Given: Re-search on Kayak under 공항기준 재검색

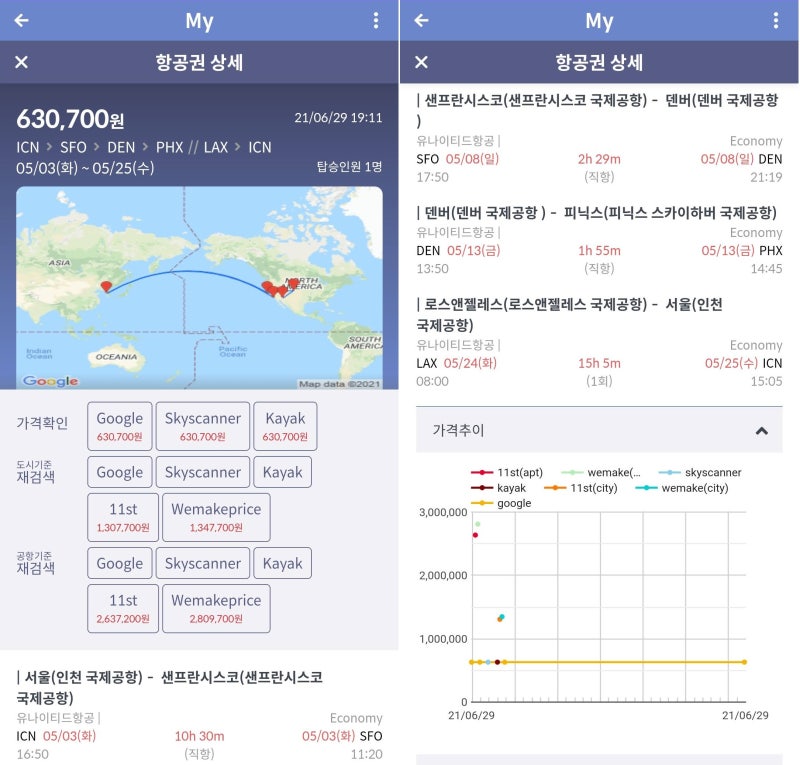Looking at the screenshot, I should (x=283, y=563).
